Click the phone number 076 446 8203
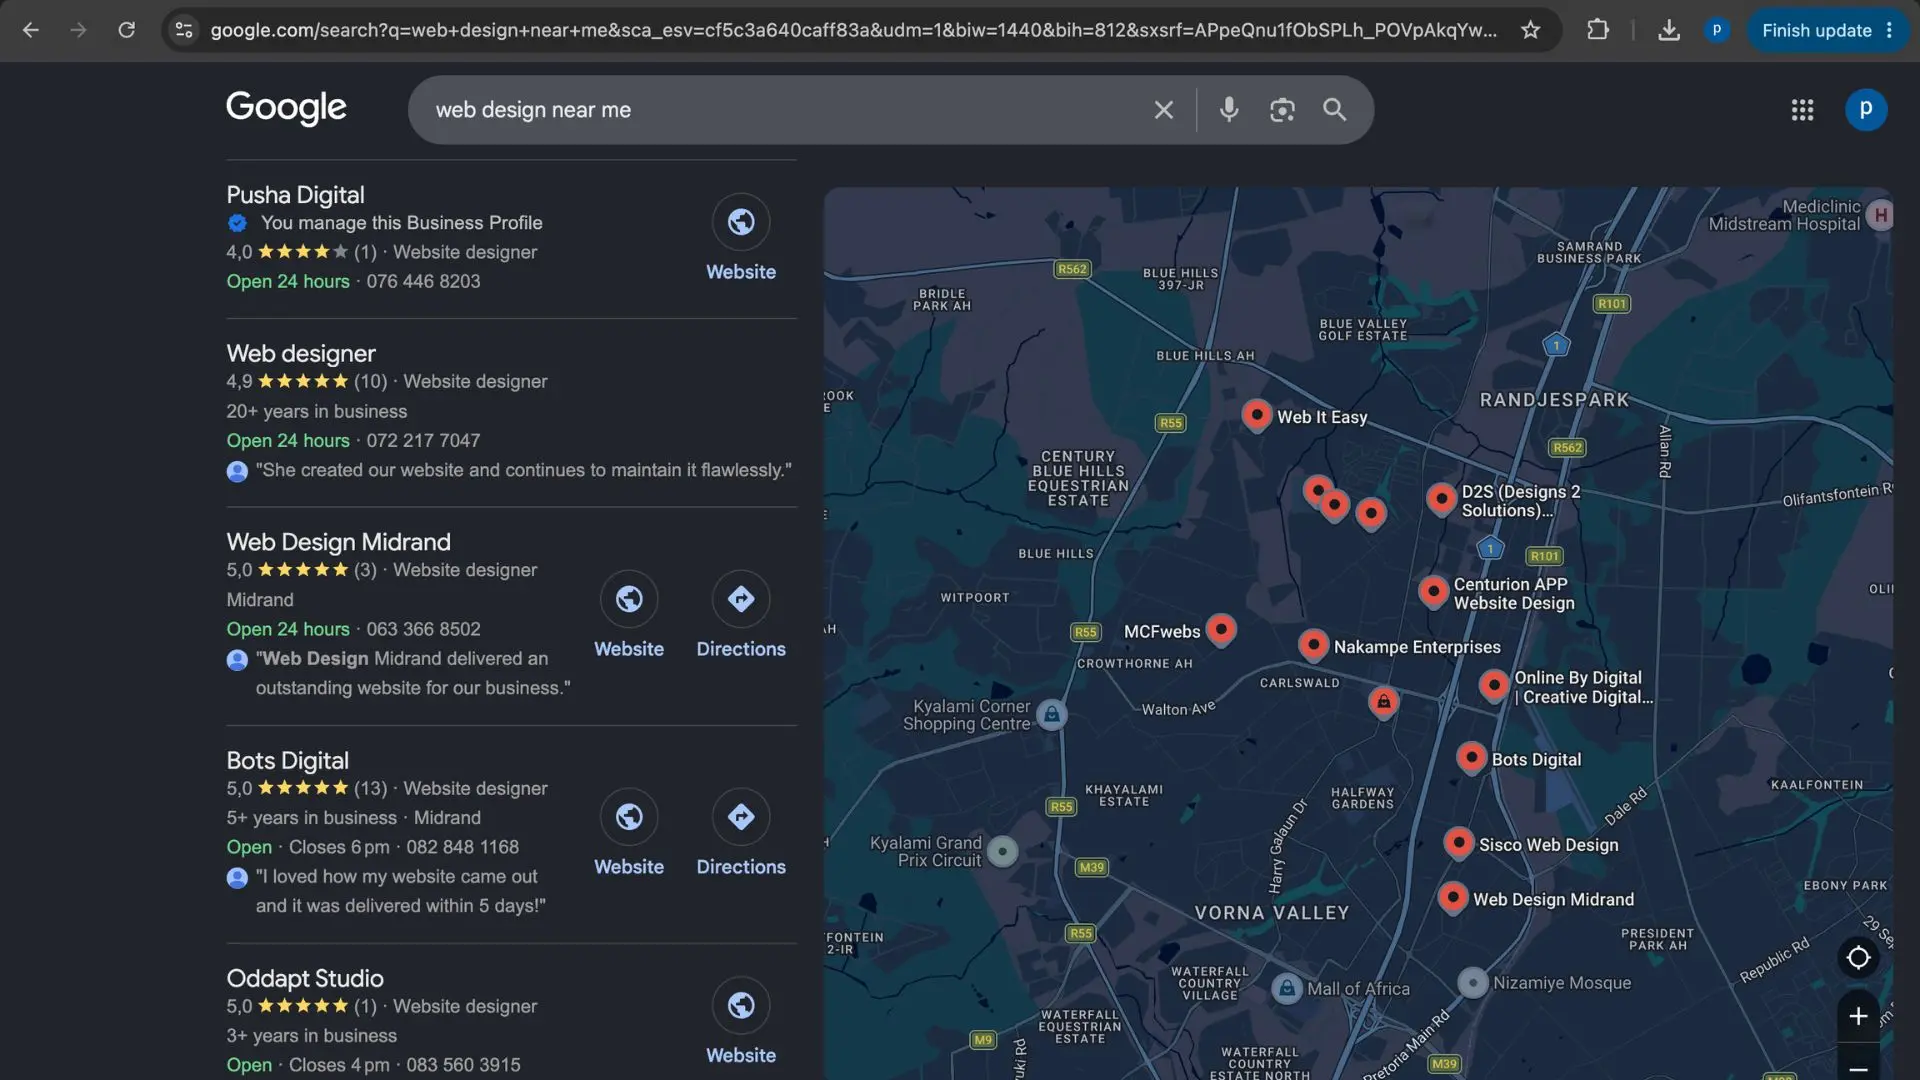Screen dimensions: 1920x1080 pos(423,282)
